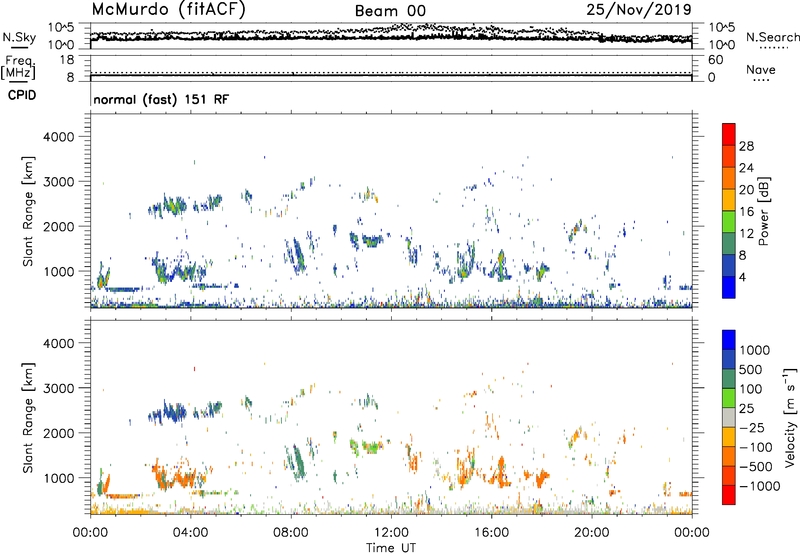The height and width of the screenshot is (554, 800).
Task: Click "2000" on the velocity panel axis
Action: tap(59, 433)
